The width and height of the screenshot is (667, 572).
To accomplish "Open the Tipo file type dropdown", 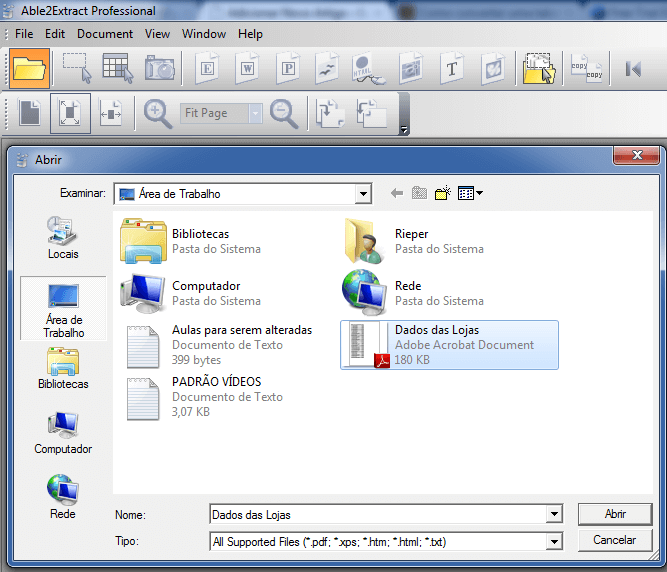I will 553,541.
